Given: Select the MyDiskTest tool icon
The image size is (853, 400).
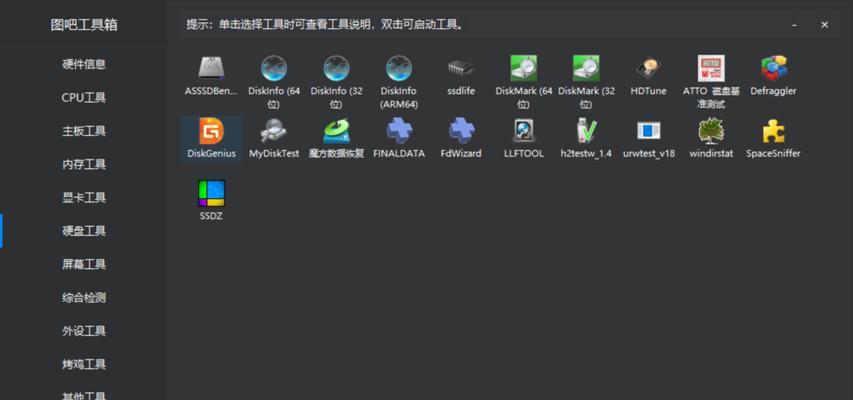Looking at the screenshot, I should pyautogui.click(x=274, y=131).
